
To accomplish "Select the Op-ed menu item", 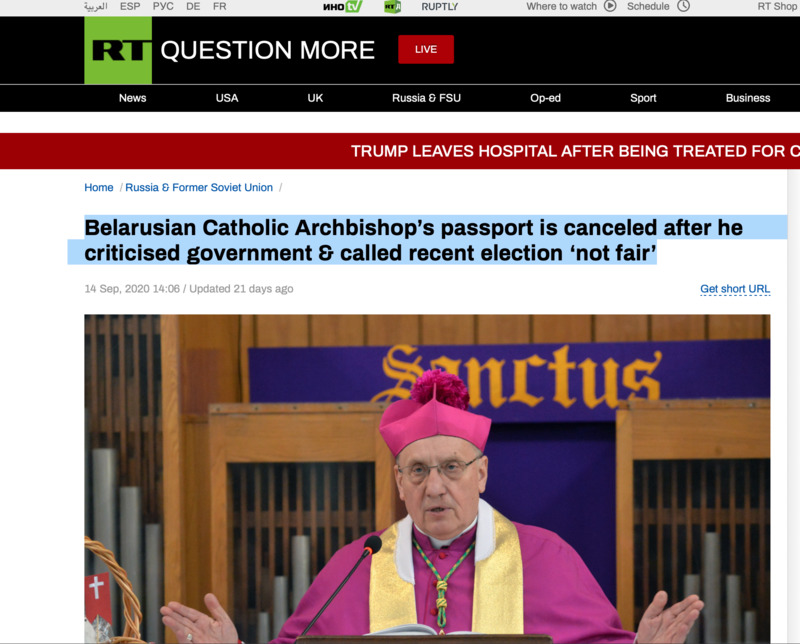I will 545,98.
